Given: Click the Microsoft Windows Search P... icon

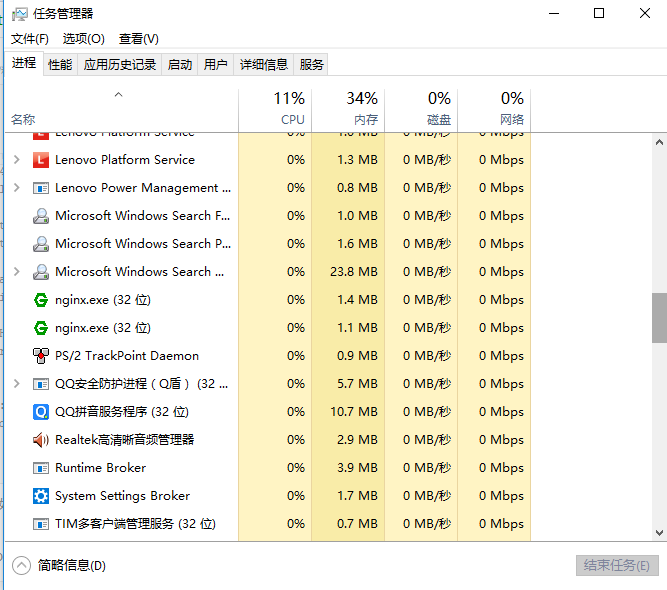Looking at the screenshot, I should 41,244.
